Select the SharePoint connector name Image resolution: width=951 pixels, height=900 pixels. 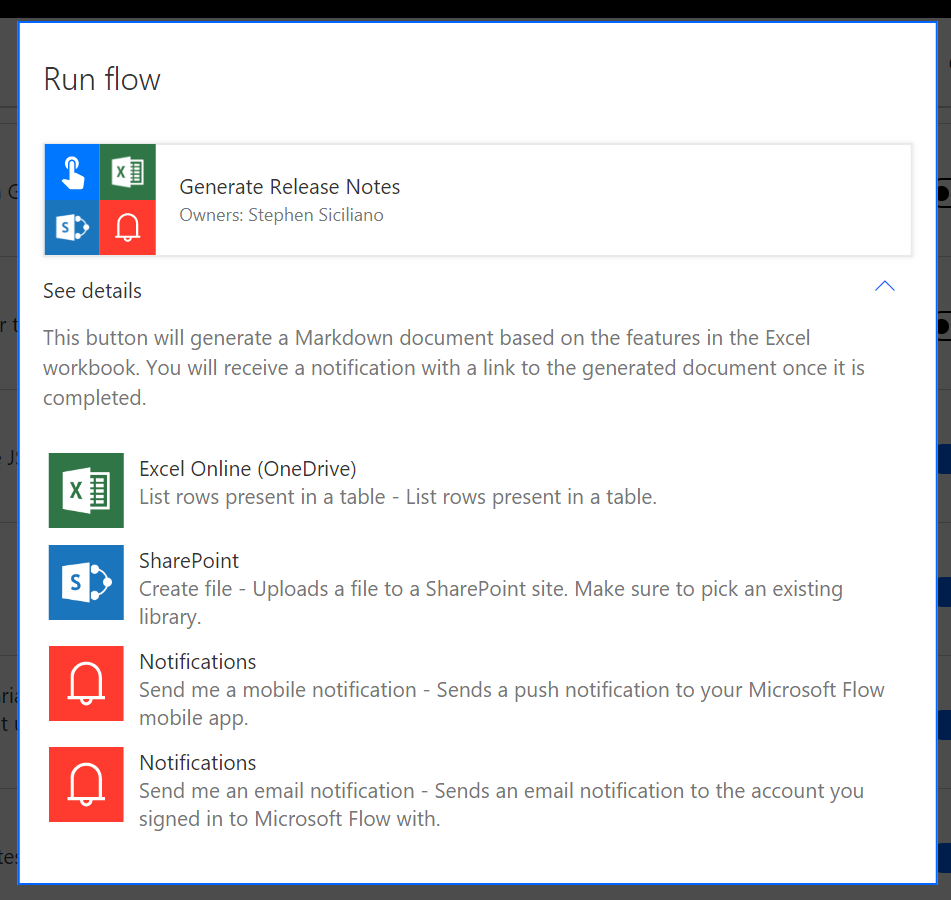coord(189,560)
